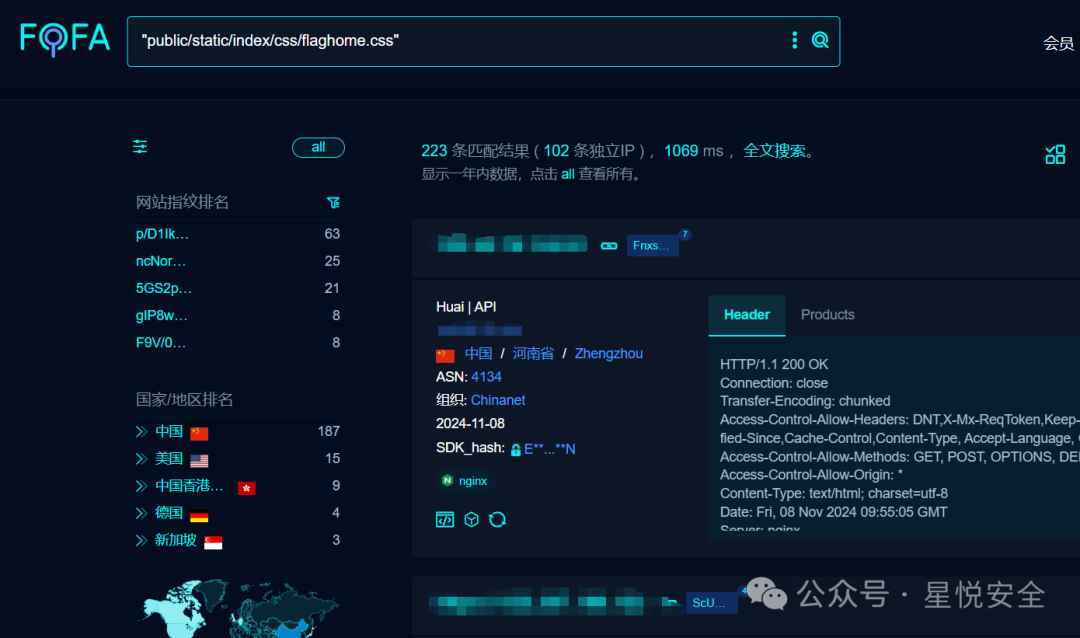The height and width of the screenshot is (638, 1080).
Task: Click the all link to view all data
Action: pyautogui.click(x=568, y=174)
